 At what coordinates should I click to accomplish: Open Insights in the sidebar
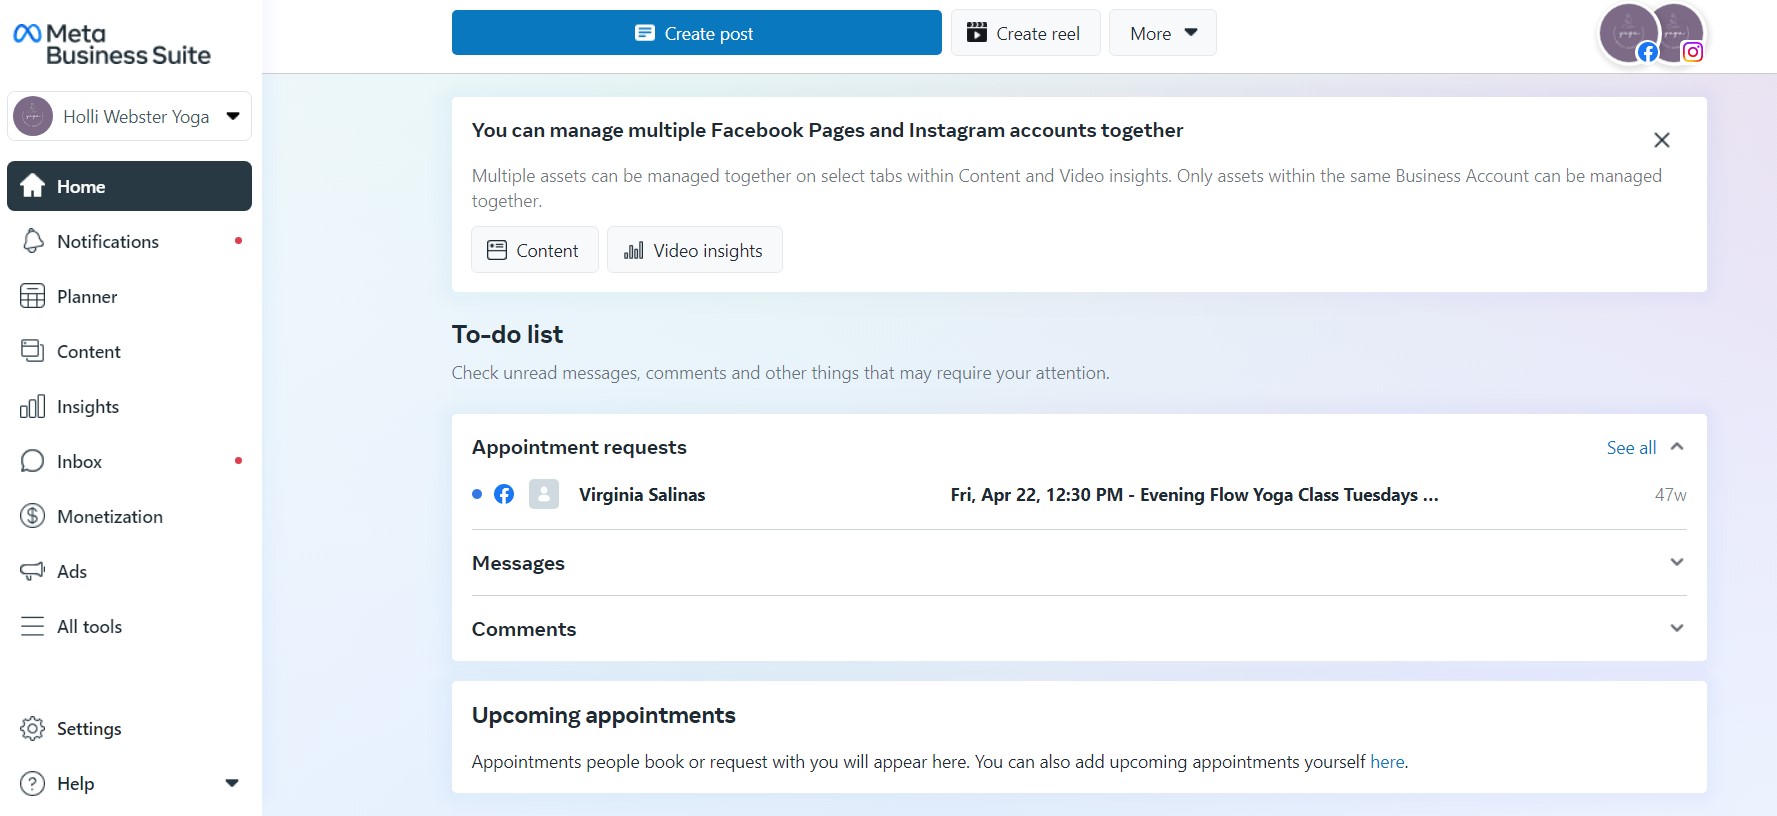click(x=129, y=406)
